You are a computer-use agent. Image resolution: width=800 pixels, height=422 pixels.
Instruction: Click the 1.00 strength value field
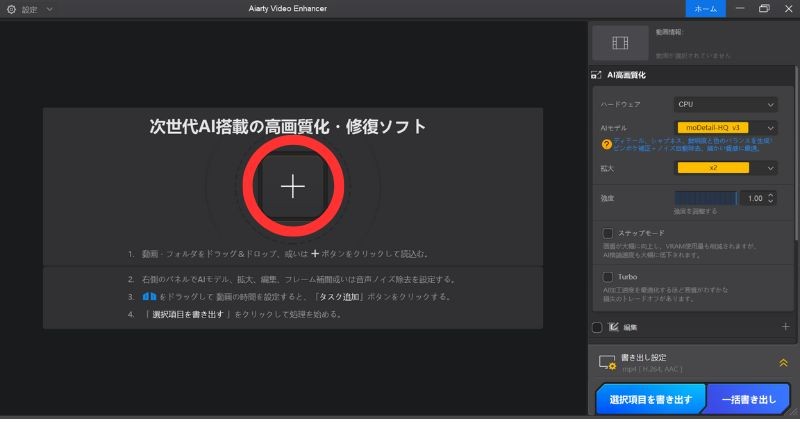(x=754, y=198)
